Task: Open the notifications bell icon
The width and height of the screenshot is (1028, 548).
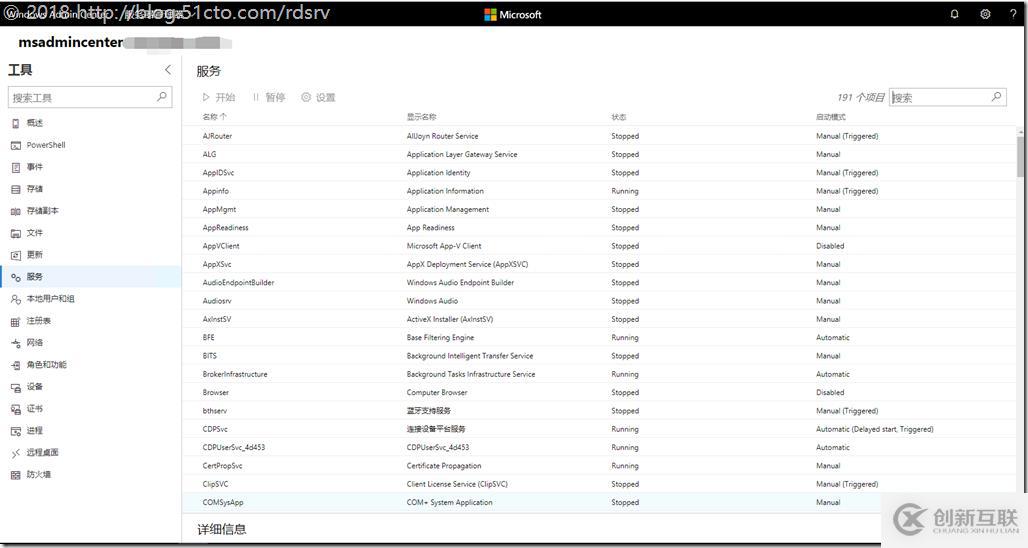Action: coord(955,14)
